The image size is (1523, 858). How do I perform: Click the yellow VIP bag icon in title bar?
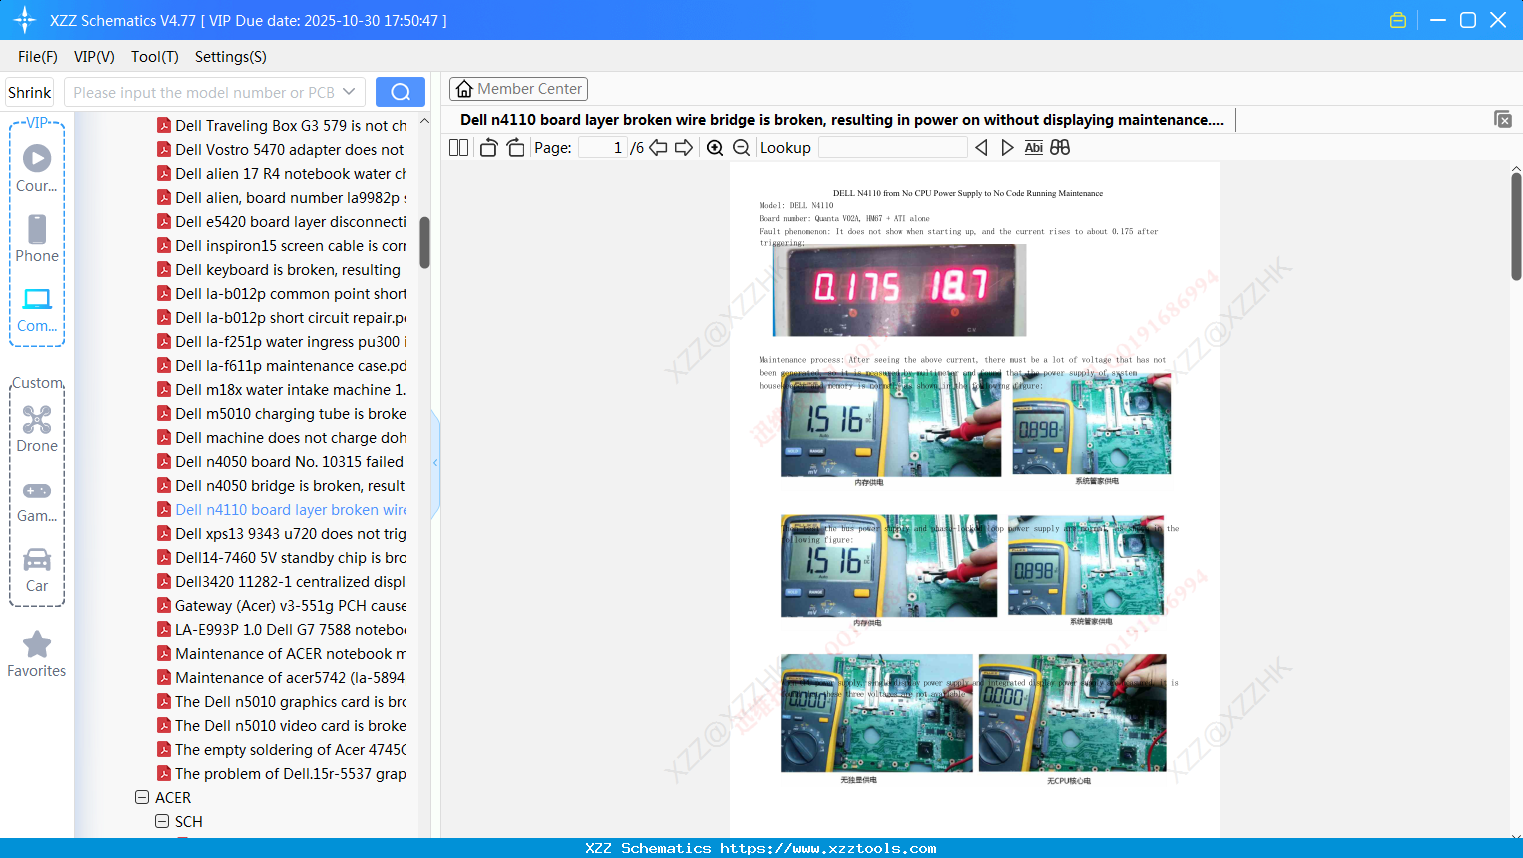1398,20
